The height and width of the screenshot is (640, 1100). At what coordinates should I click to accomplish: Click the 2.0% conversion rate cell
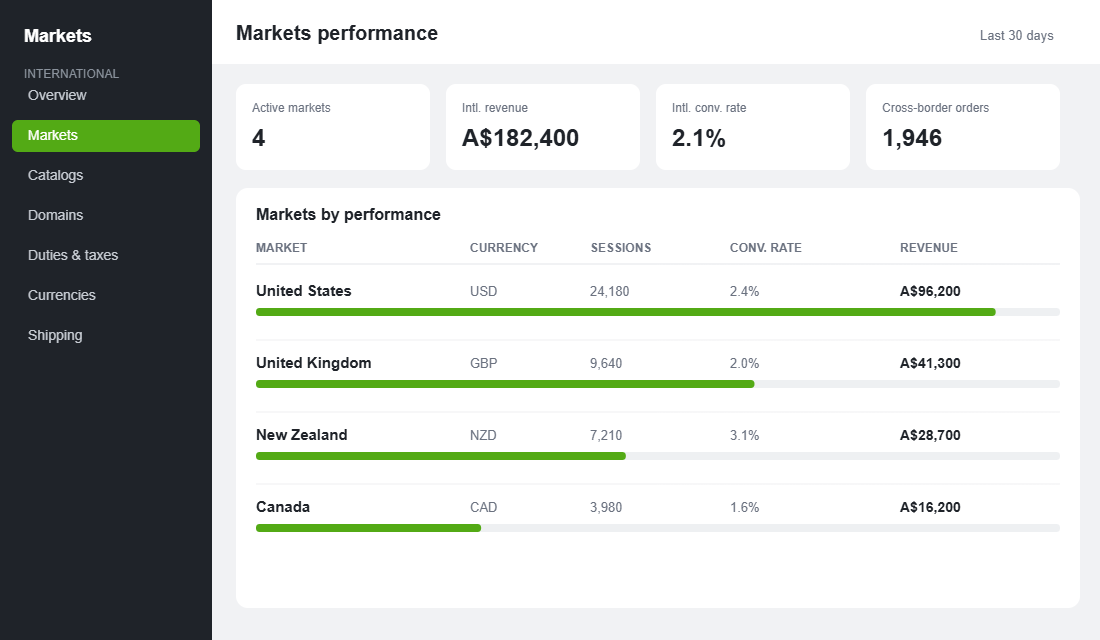point(744,364)
